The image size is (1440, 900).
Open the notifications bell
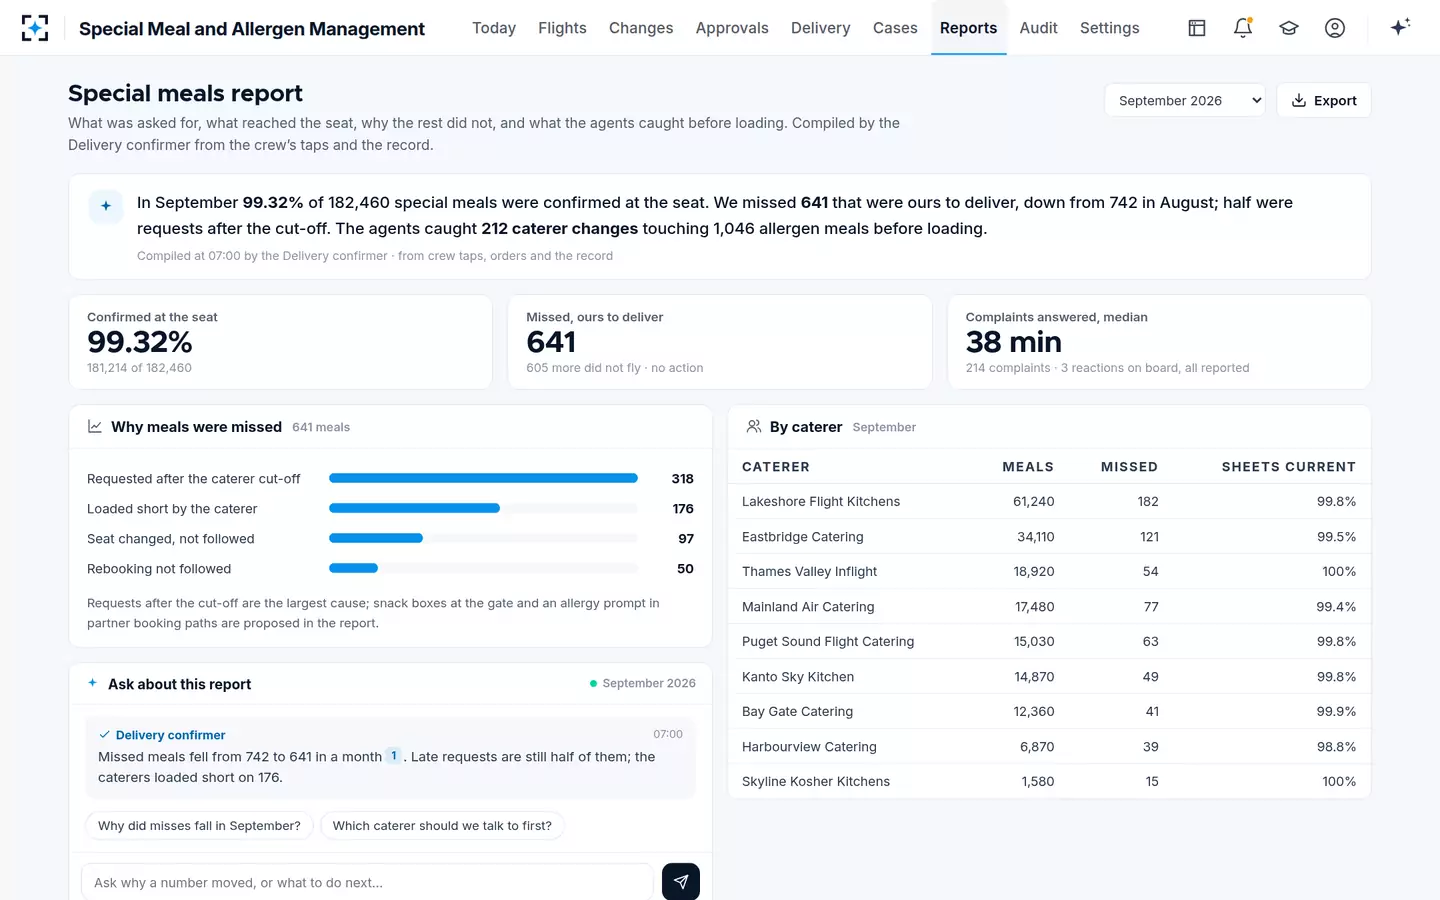coord(1243,28)
